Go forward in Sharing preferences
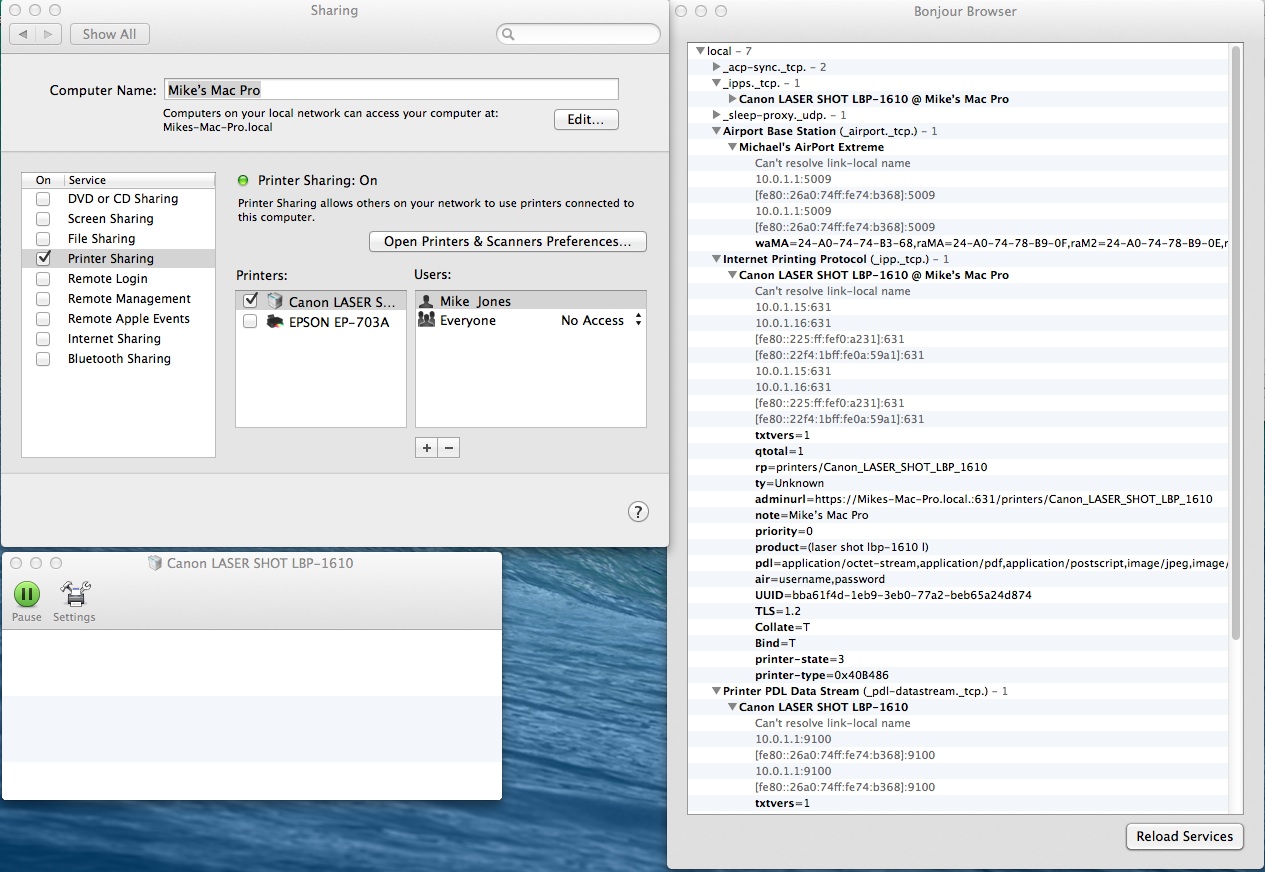Screen dimensions: 1265x872 [49, 34]
